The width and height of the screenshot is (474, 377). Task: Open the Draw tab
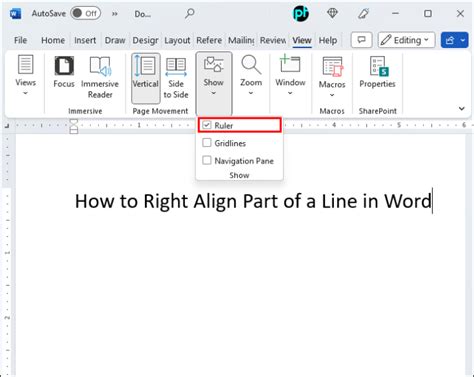coord(115,40)
